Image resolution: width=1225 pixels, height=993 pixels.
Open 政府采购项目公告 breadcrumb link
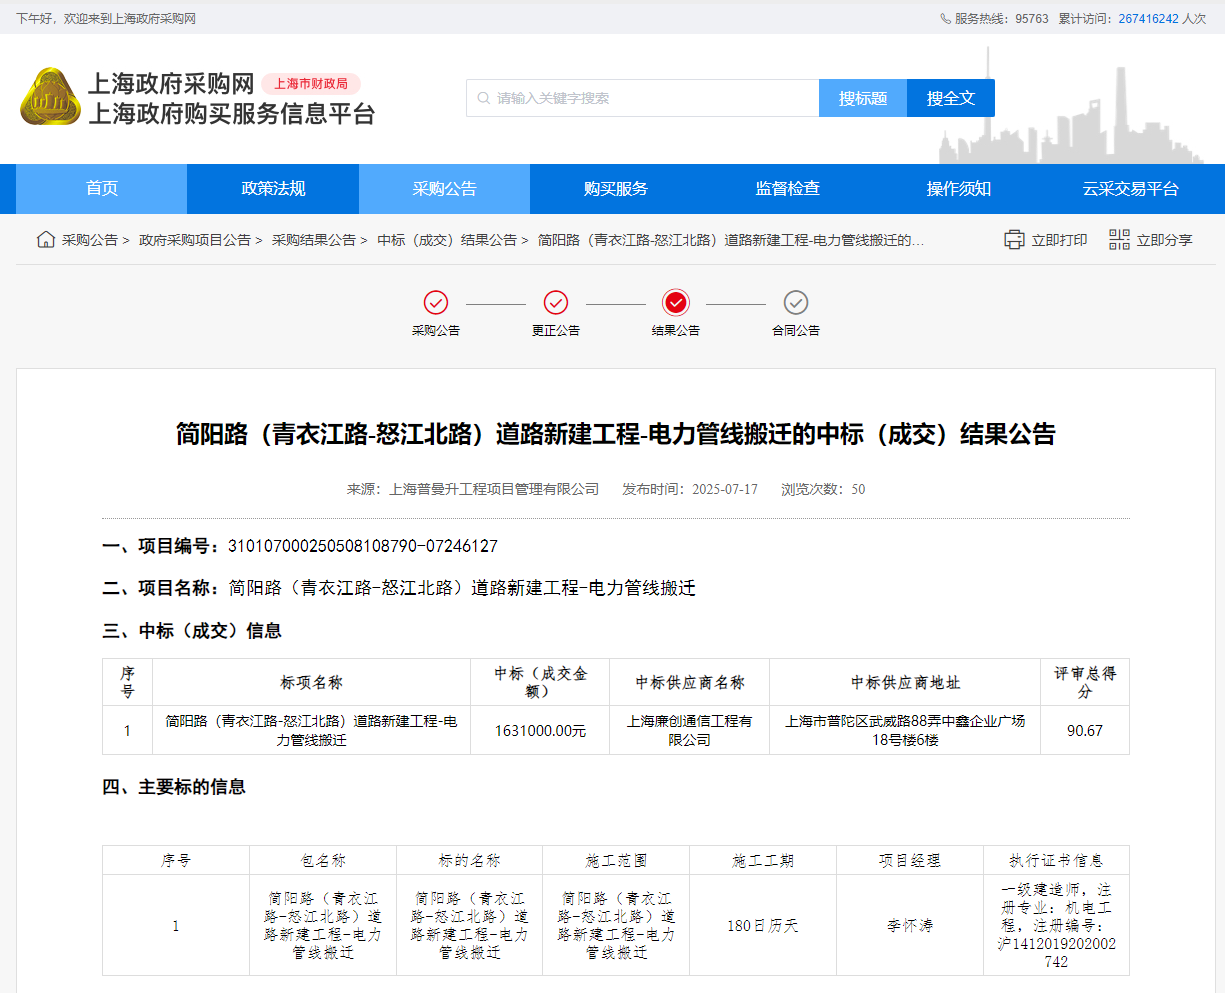tap(195, 240)
